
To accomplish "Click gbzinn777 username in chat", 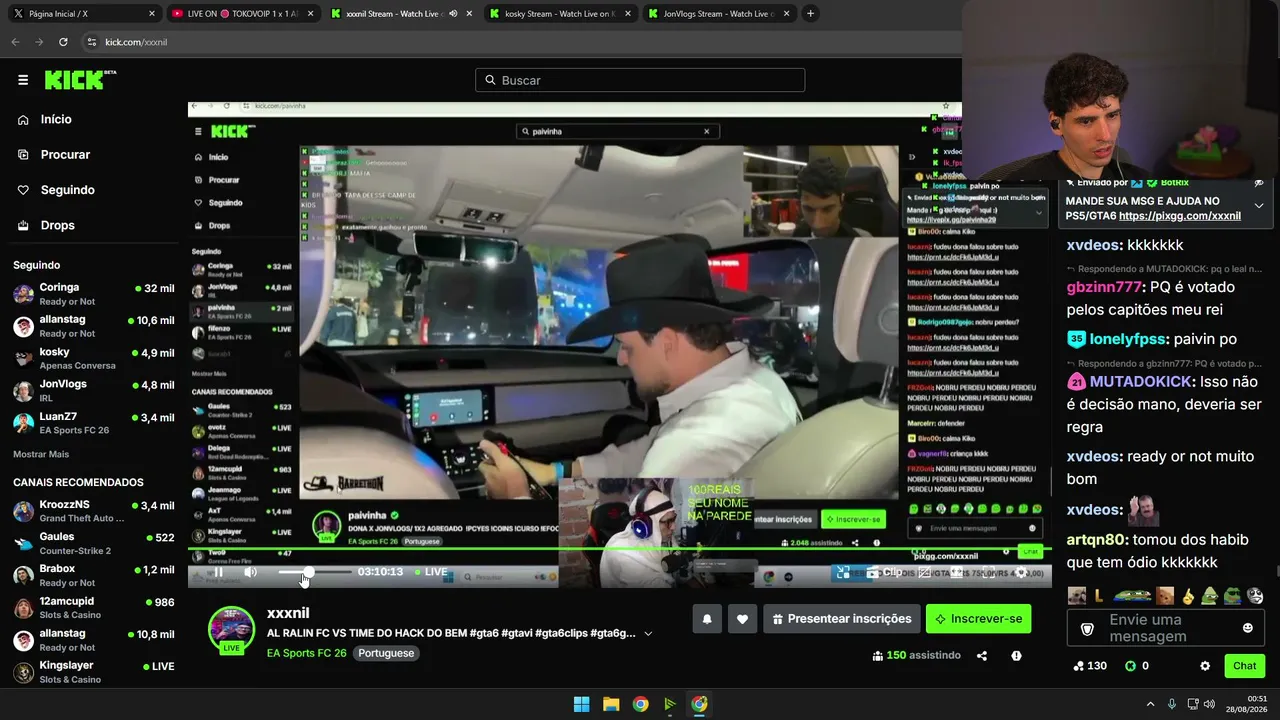I will (x=1104, y=287).
